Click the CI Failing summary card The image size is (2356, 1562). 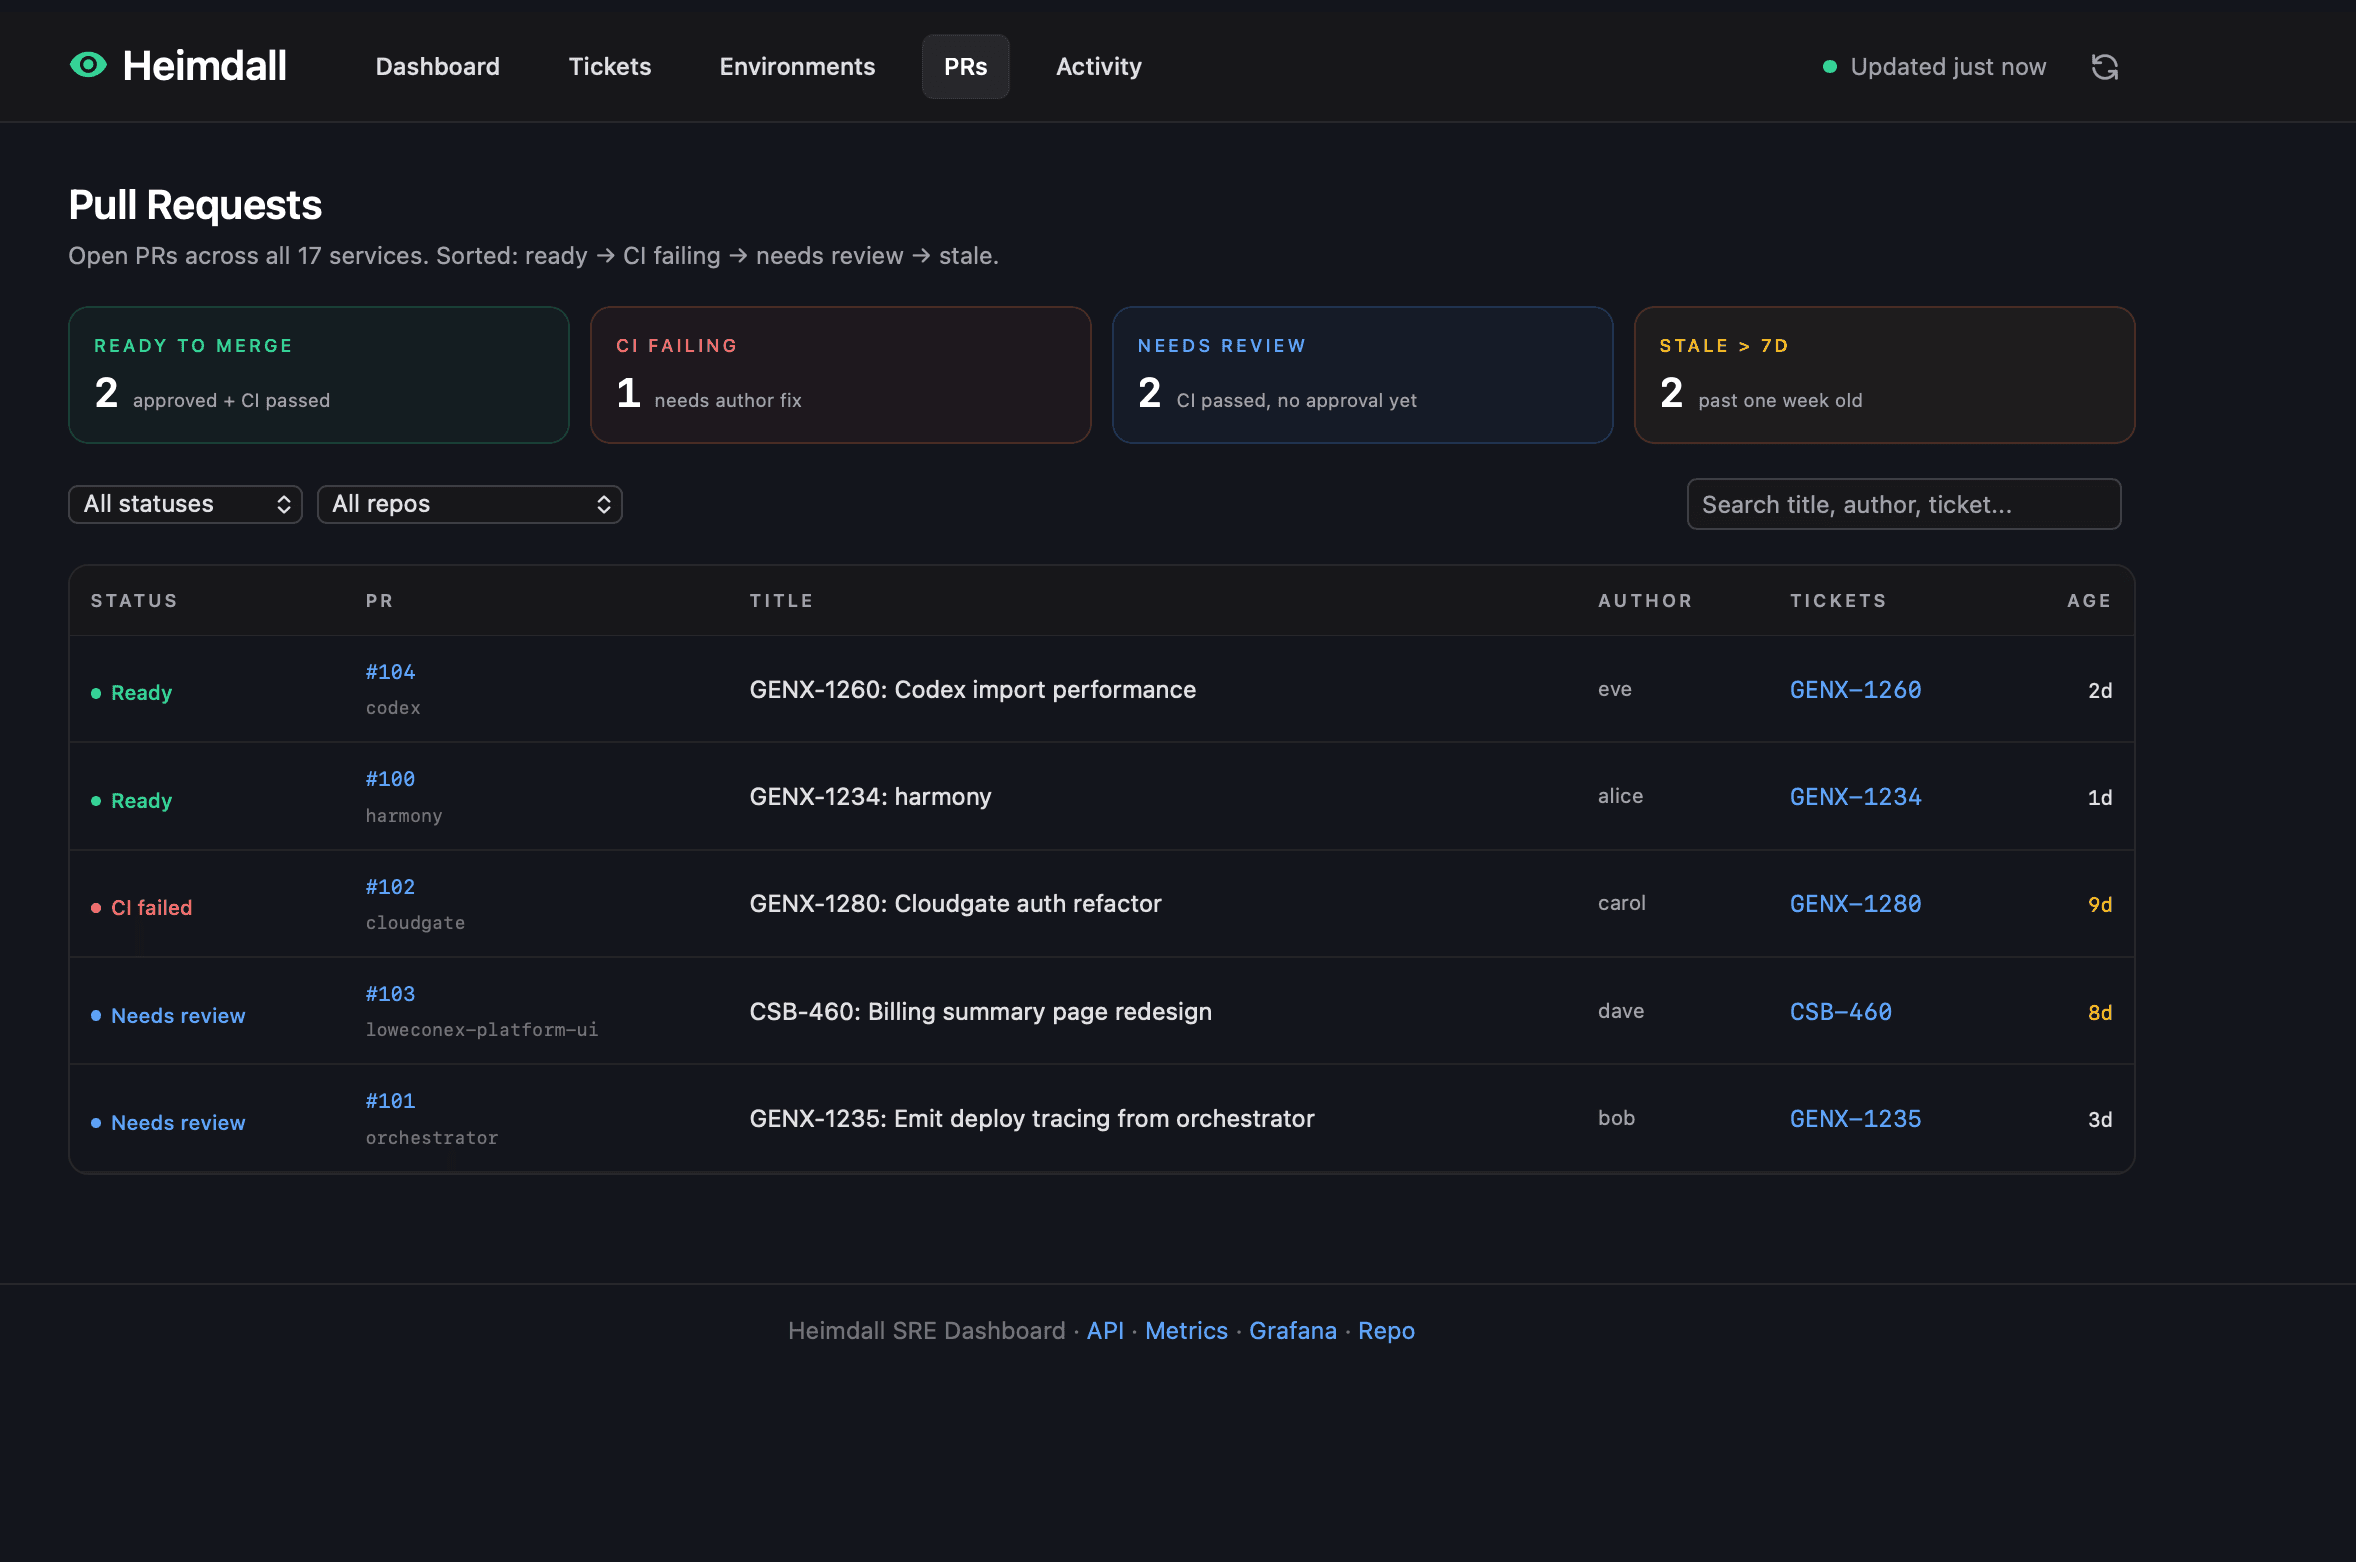(x=840, y=375)
